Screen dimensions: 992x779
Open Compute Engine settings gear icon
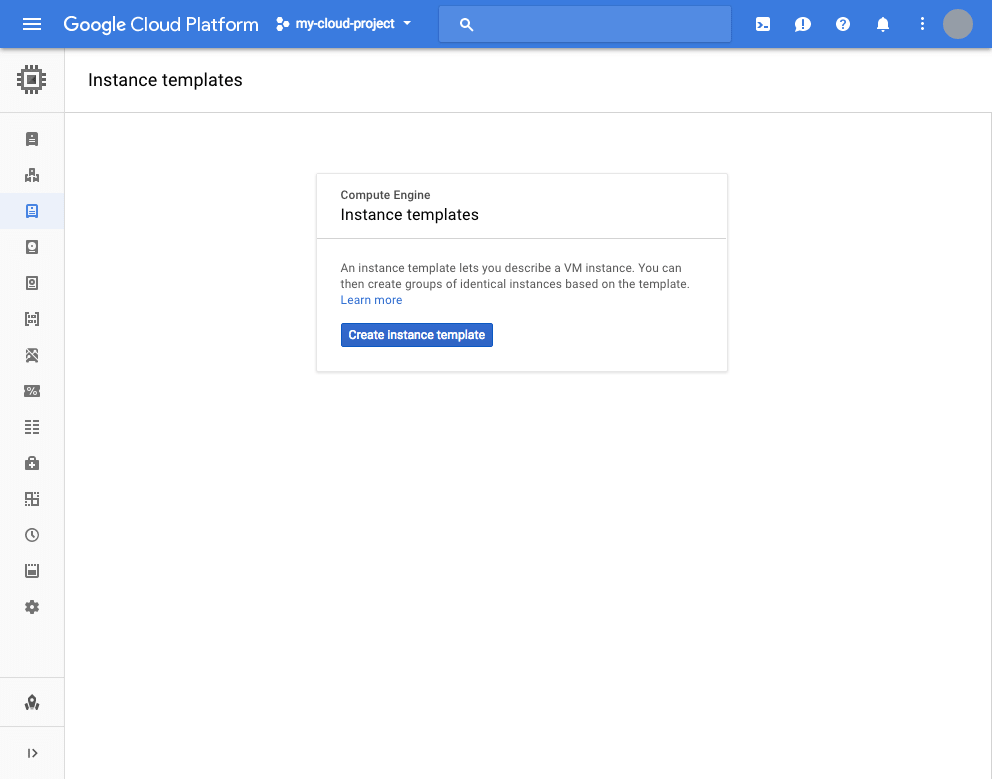point(32,608)
